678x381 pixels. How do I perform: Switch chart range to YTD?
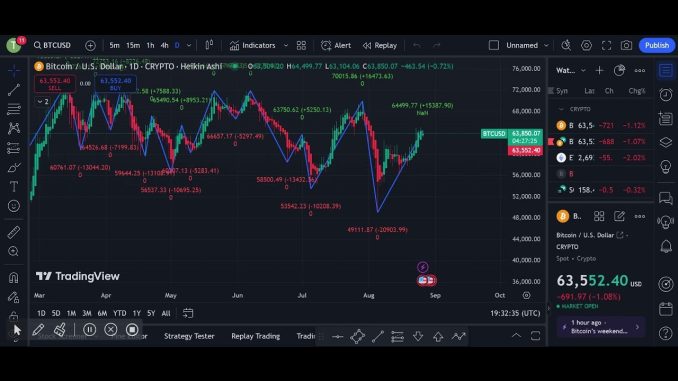coord(120,313)
